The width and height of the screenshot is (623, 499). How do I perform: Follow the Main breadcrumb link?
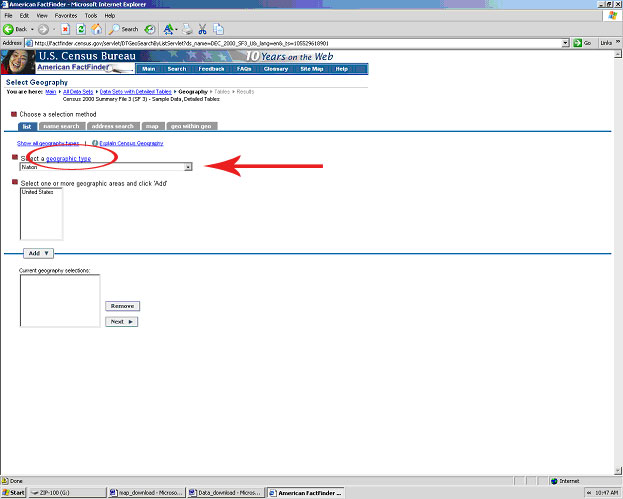tap(50, 92)
